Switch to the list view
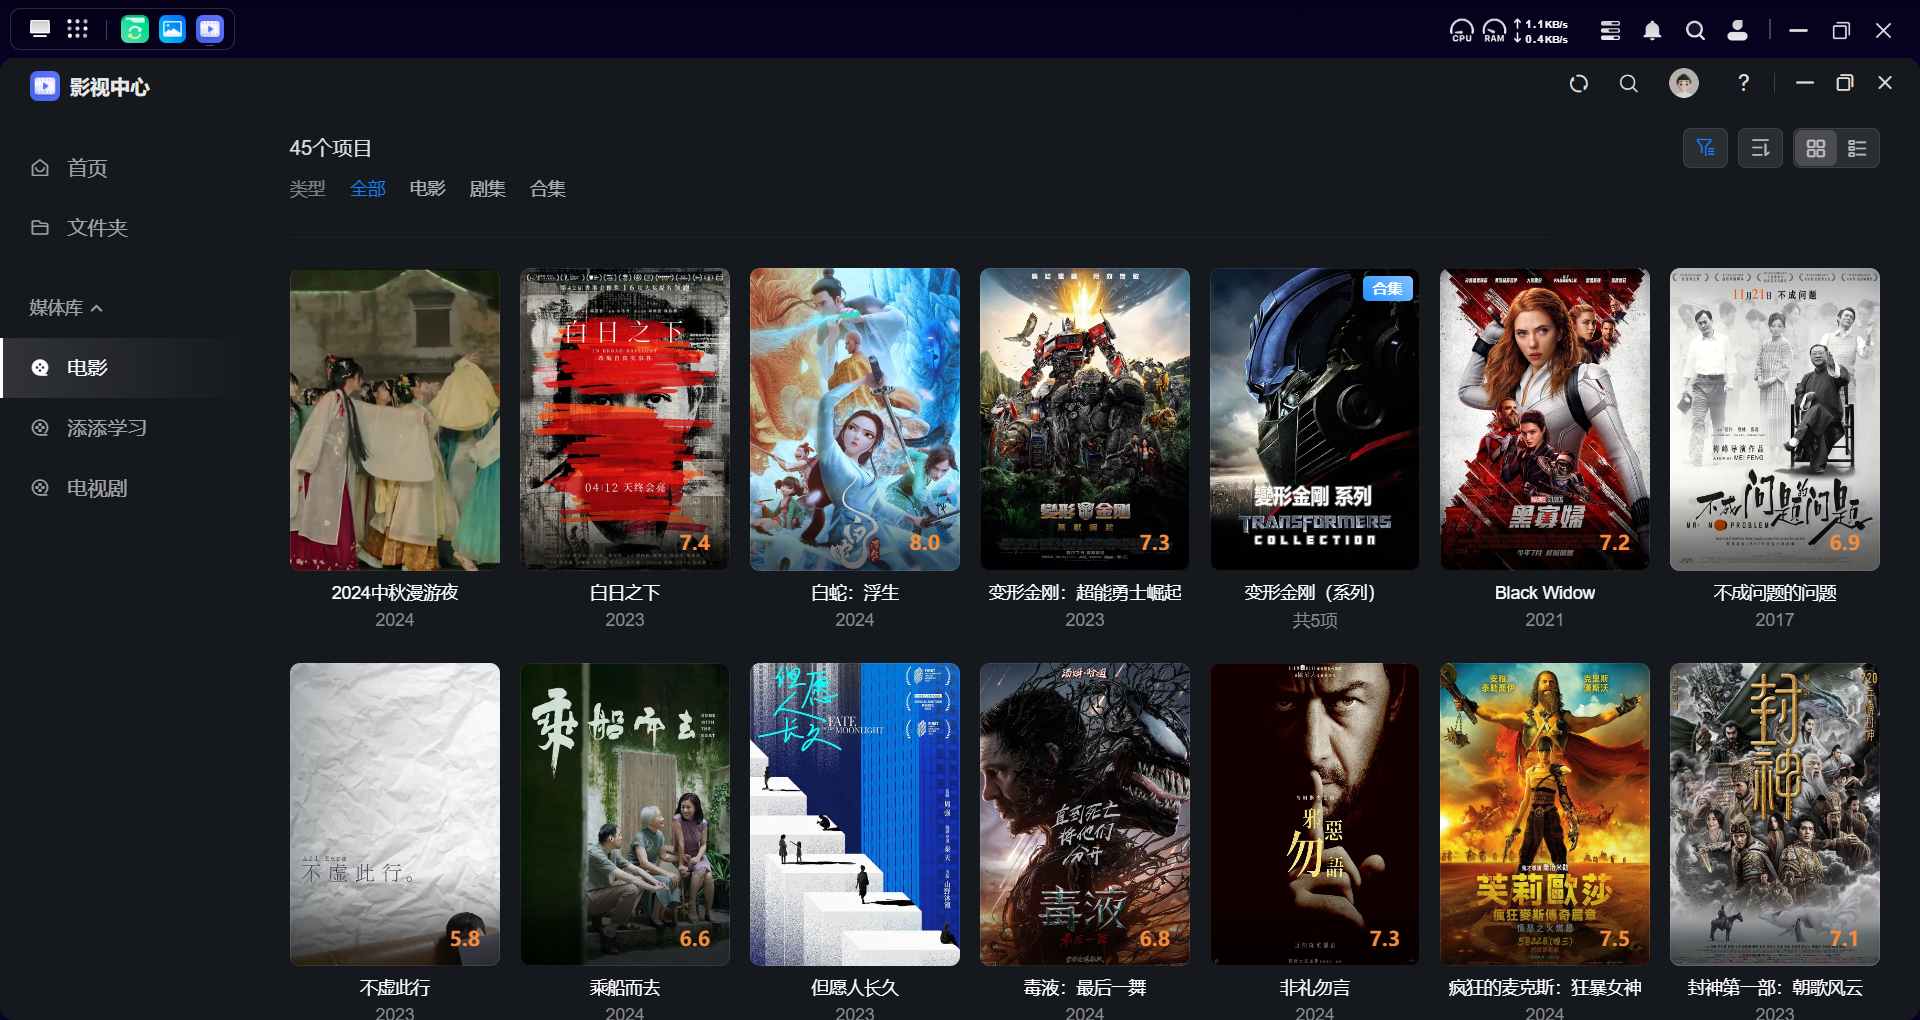 (1857, 148)
